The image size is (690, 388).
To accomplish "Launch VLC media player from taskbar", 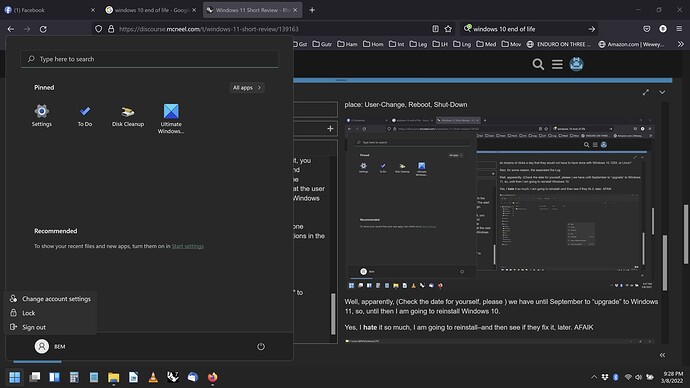I will [x=153, y=377].
